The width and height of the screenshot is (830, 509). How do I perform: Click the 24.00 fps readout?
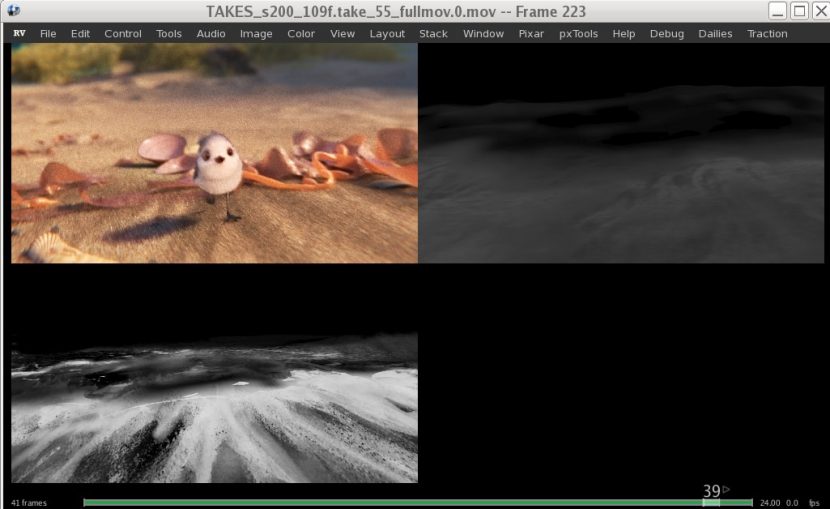(770, 503)
